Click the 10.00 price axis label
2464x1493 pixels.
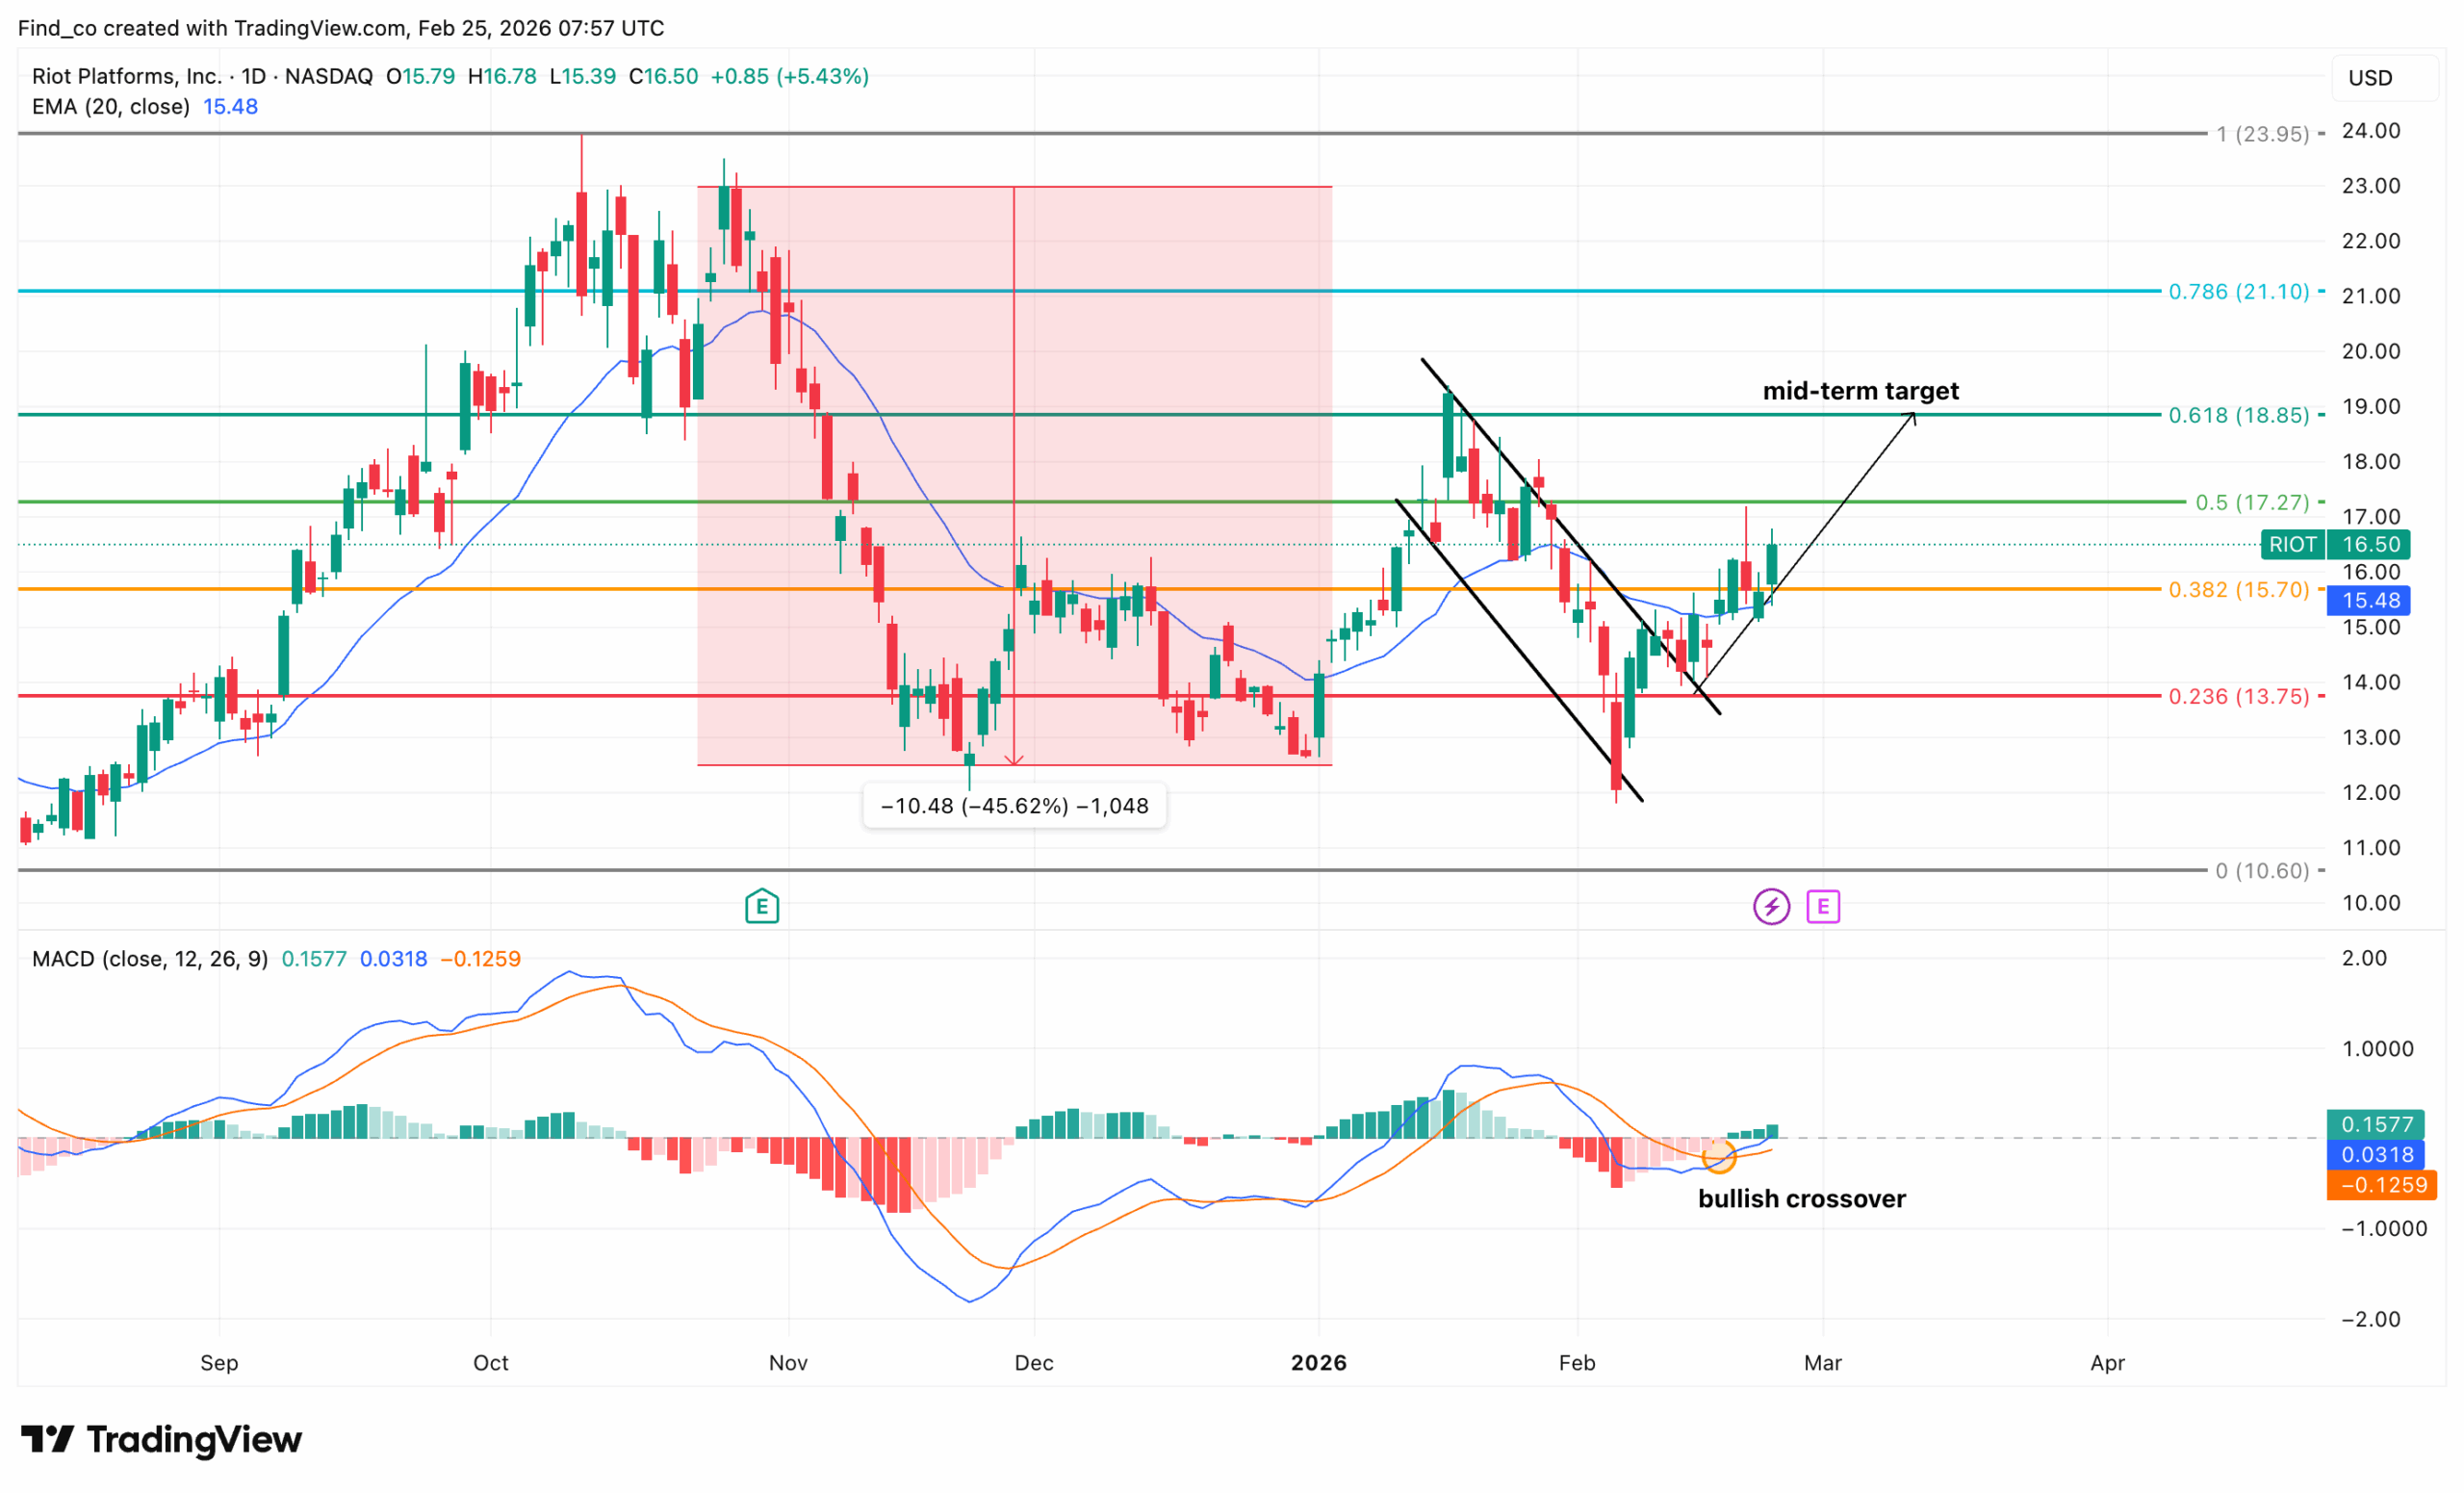pos(2371,903)
